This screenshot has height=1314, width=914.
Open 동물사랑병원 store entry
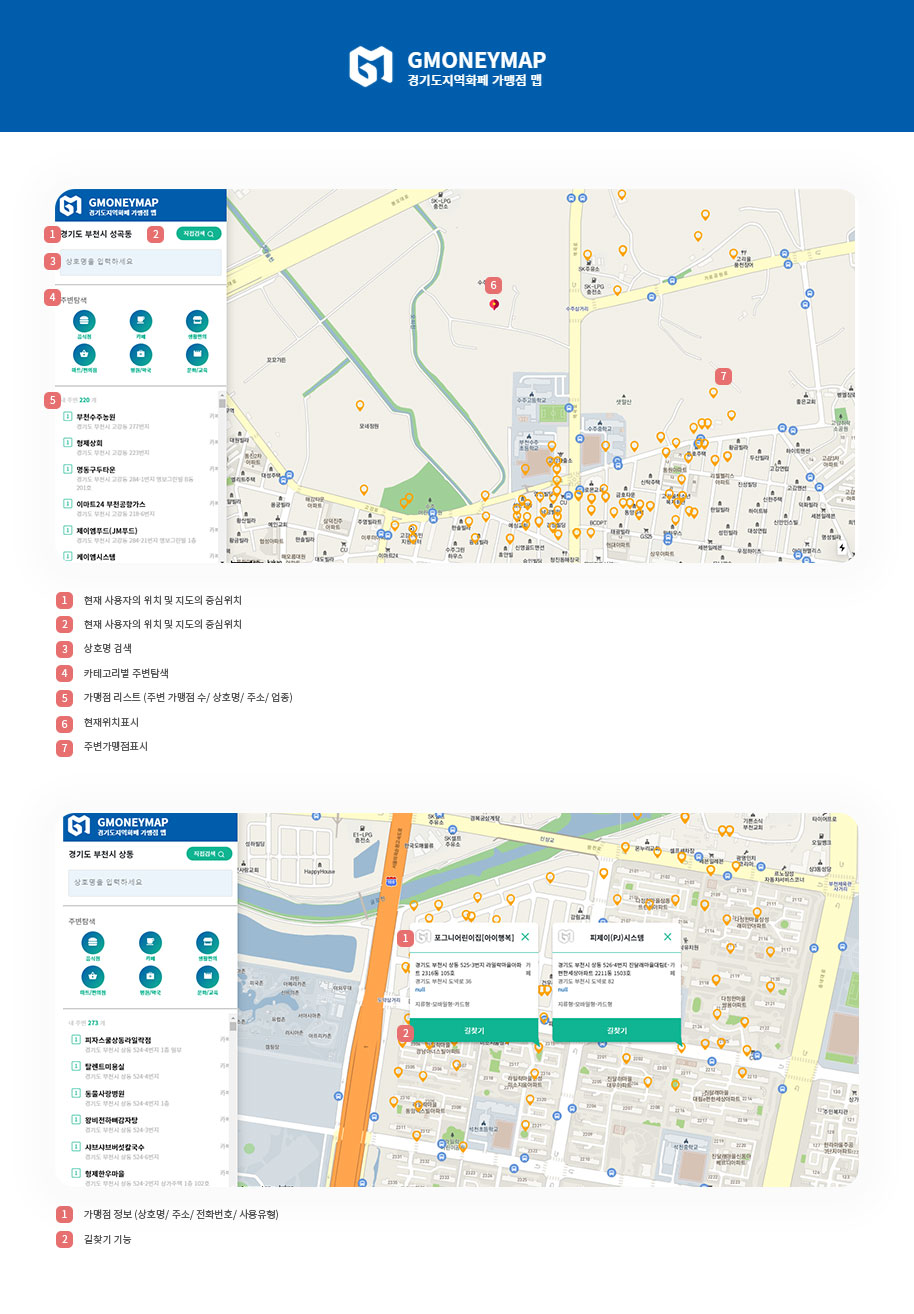148,1098
